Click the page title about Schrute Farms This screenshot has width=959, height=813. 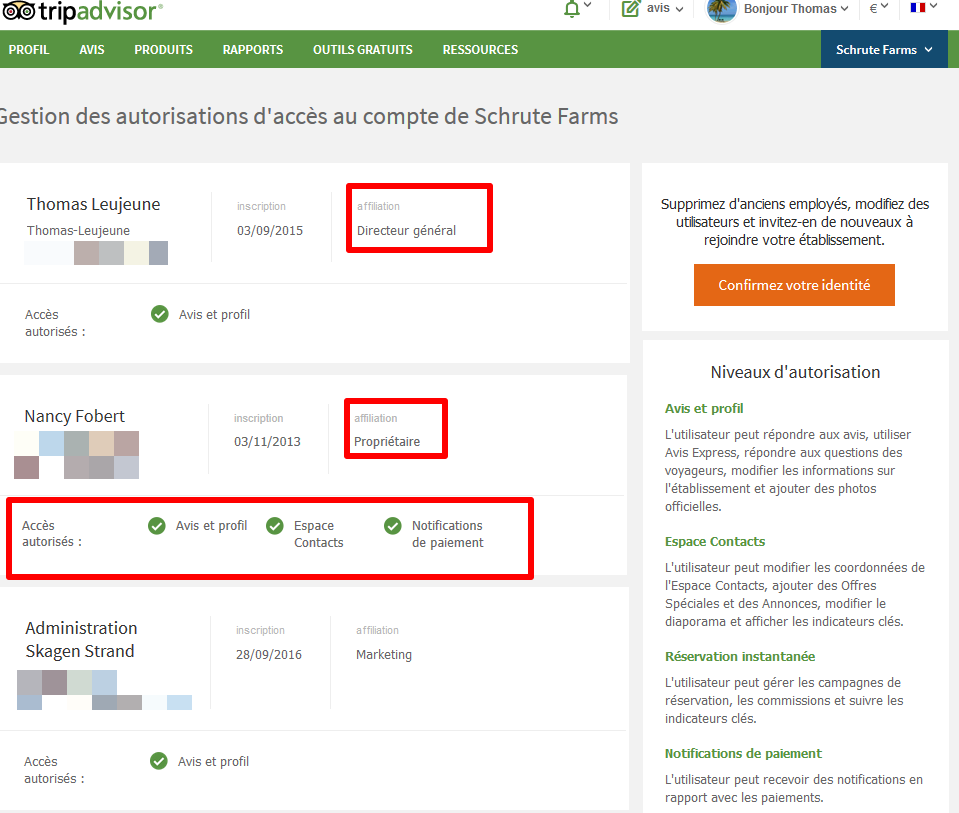pos(309,116)
